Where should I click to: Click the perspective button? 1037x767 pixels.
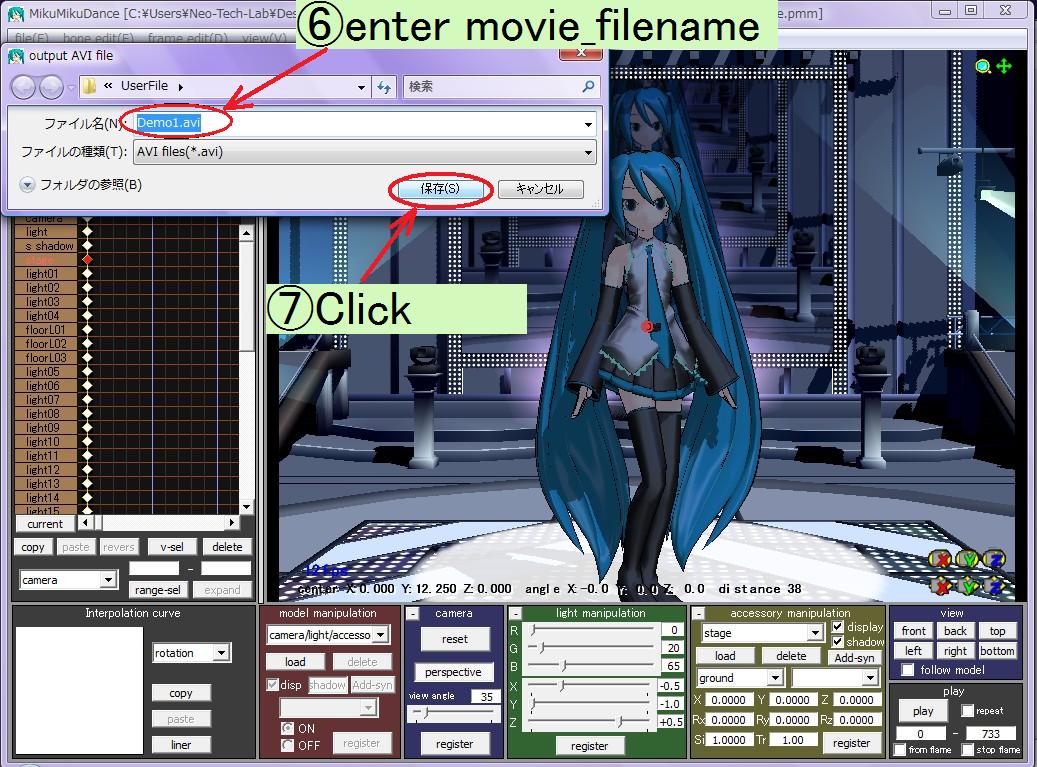(x=453, y=672)
